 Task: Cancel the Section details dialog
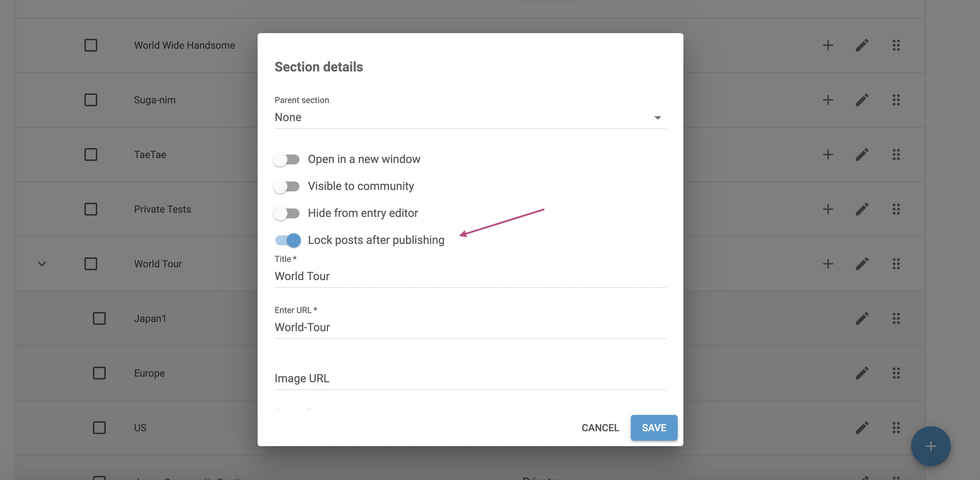click(600, 428)
